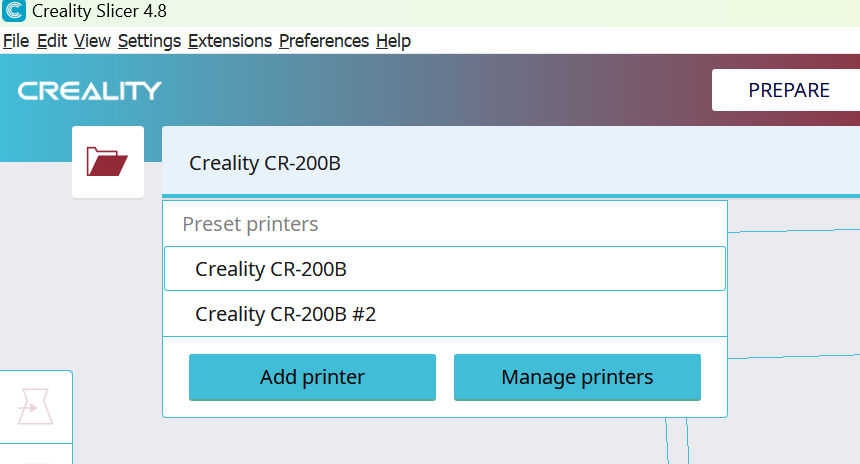The image size is (860, 464).
Task: Click the Preset printers heading
Action: 250,224
